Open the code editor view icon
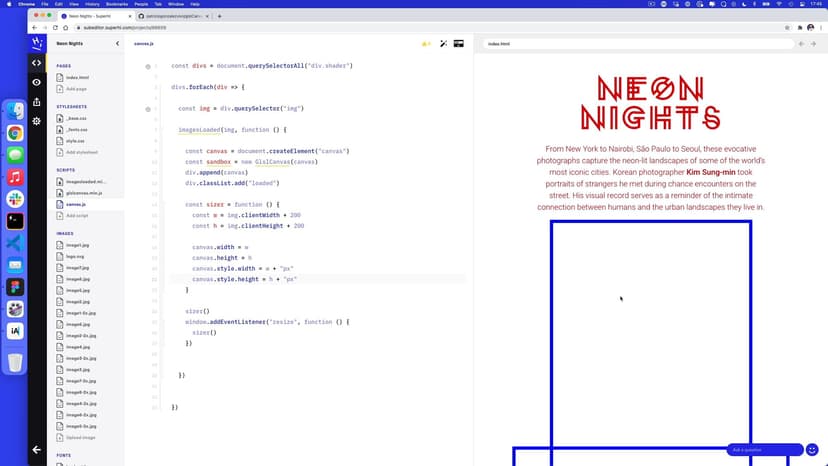 click(x=37, y=63)
